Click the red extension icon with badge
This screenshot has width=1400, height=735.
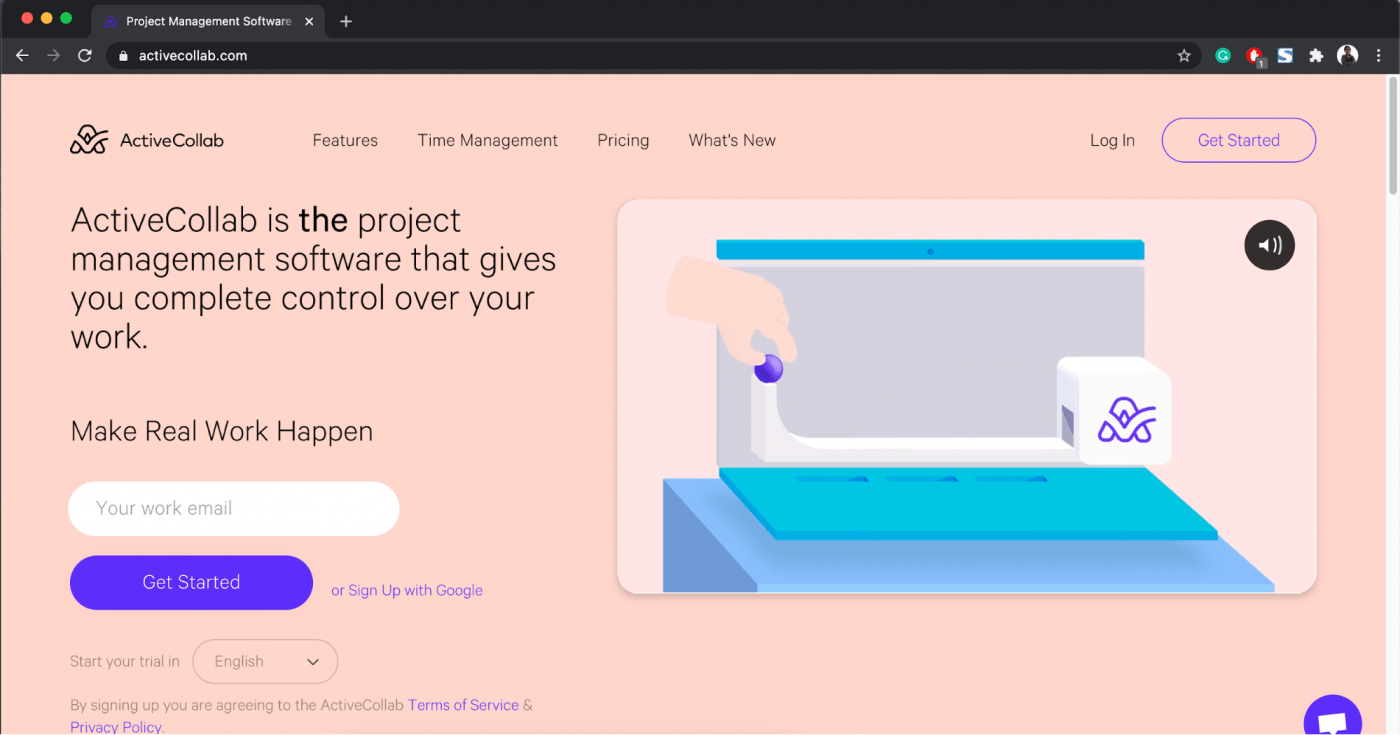click(x=1255, y=57)
